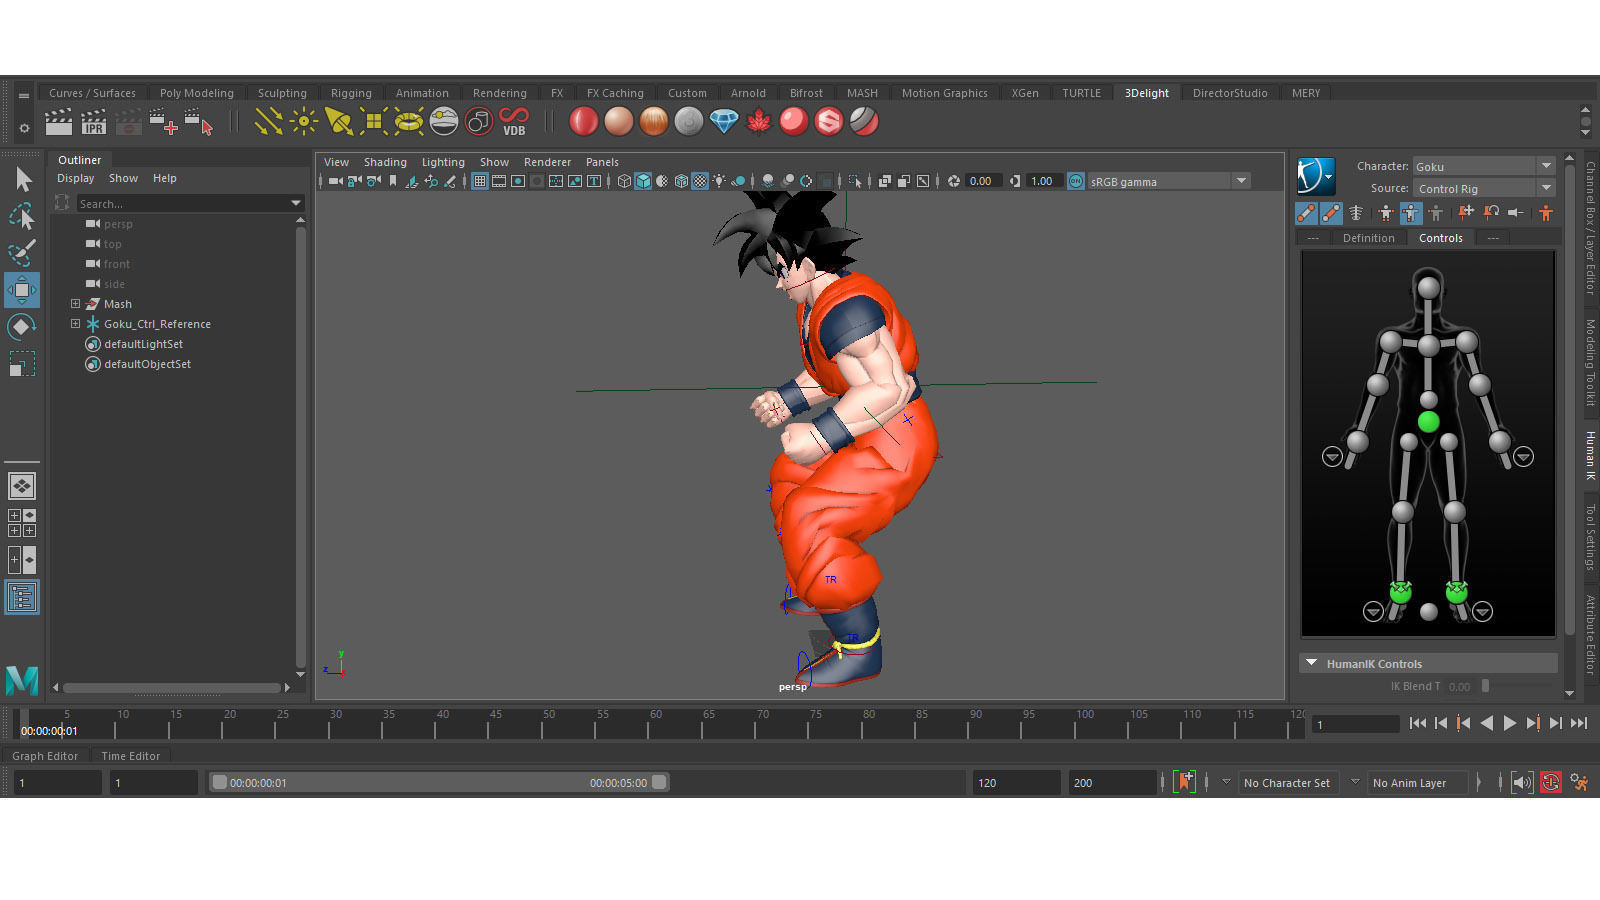Select the Substance S material icon
1600x900 pixels.
[829, 122]
